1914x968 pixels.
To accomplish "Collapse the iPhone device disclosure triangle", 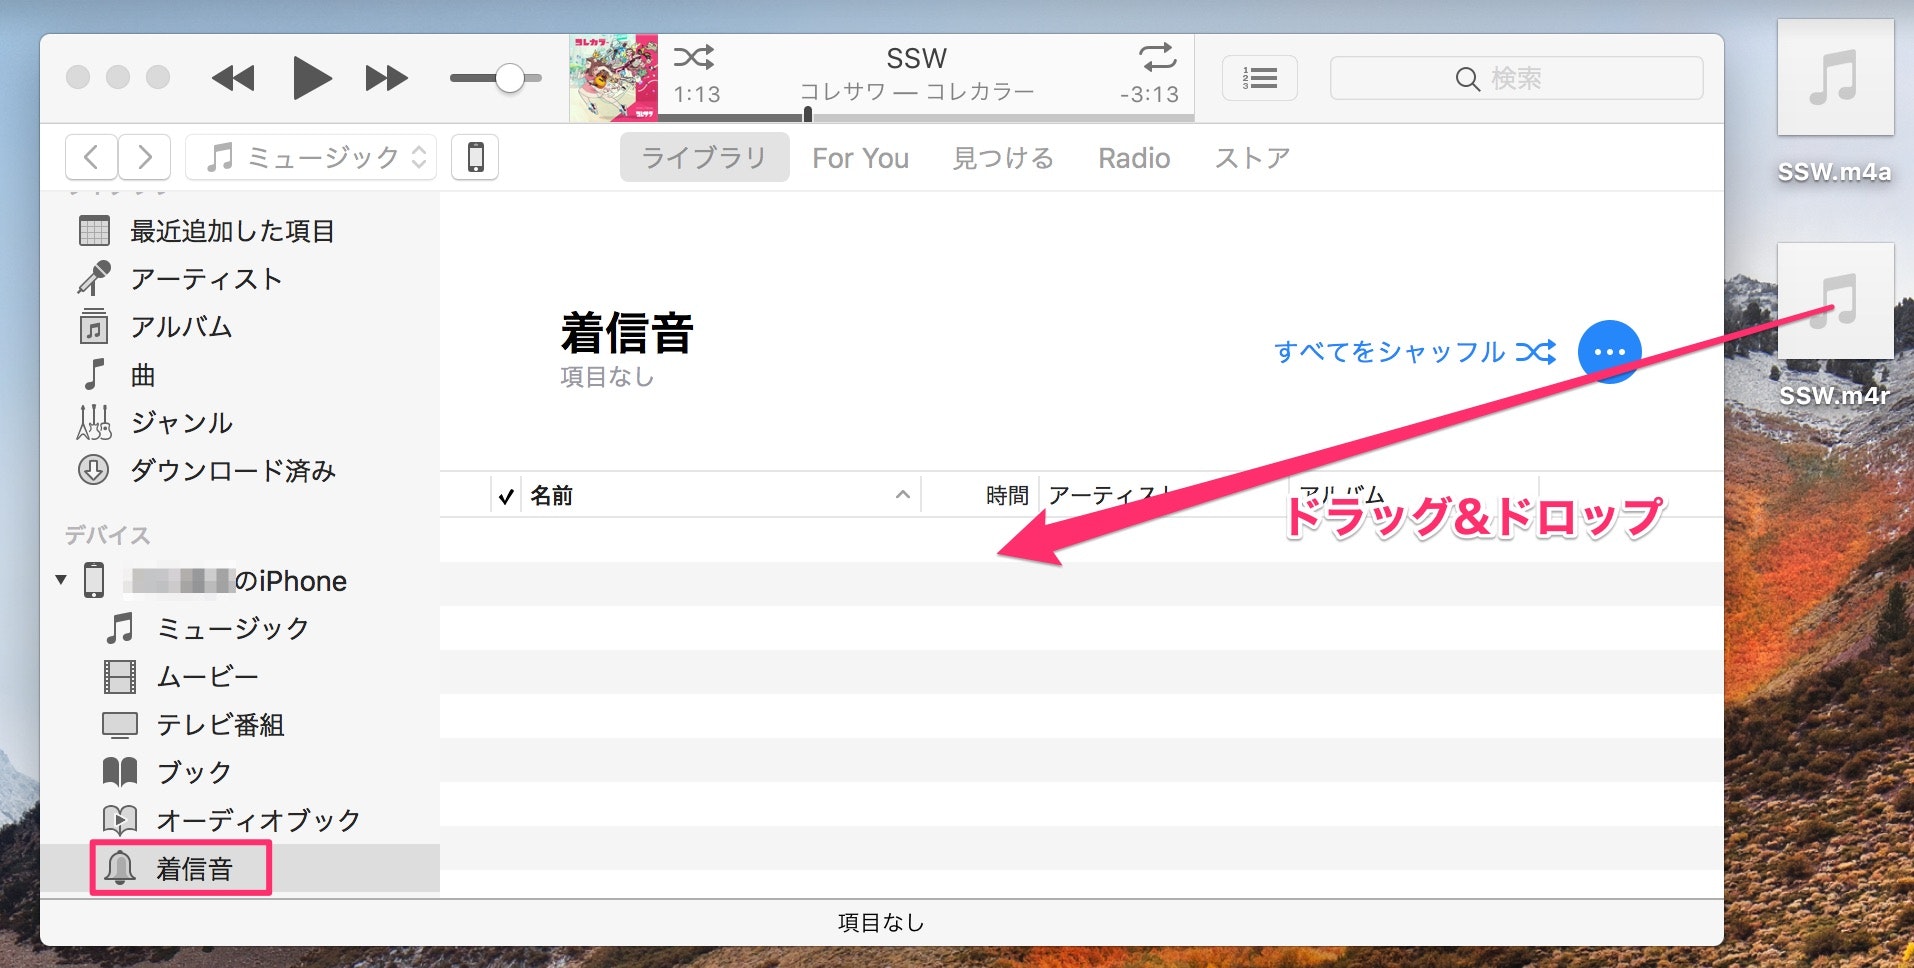I will (x=61, y=580).
